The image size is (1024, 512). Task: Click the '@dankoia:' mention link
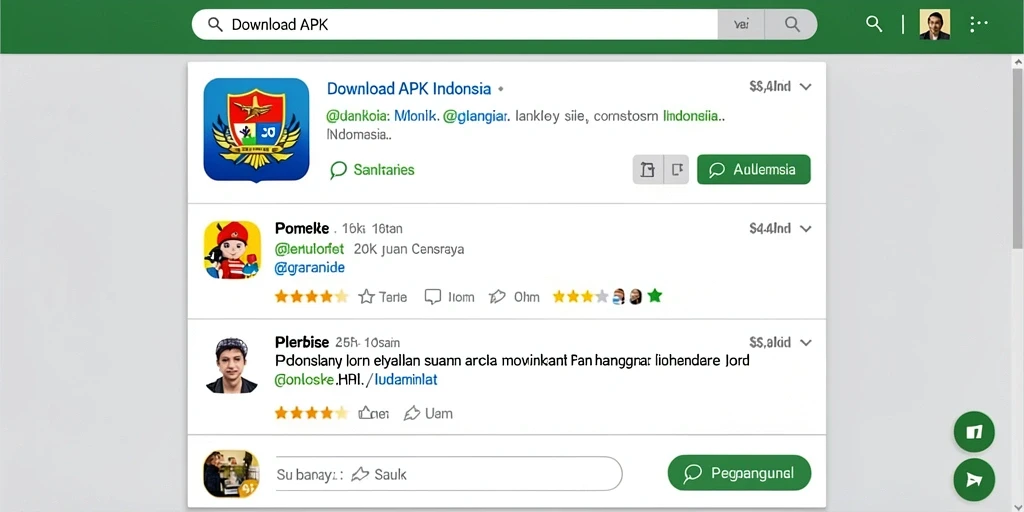pos(358,116)
